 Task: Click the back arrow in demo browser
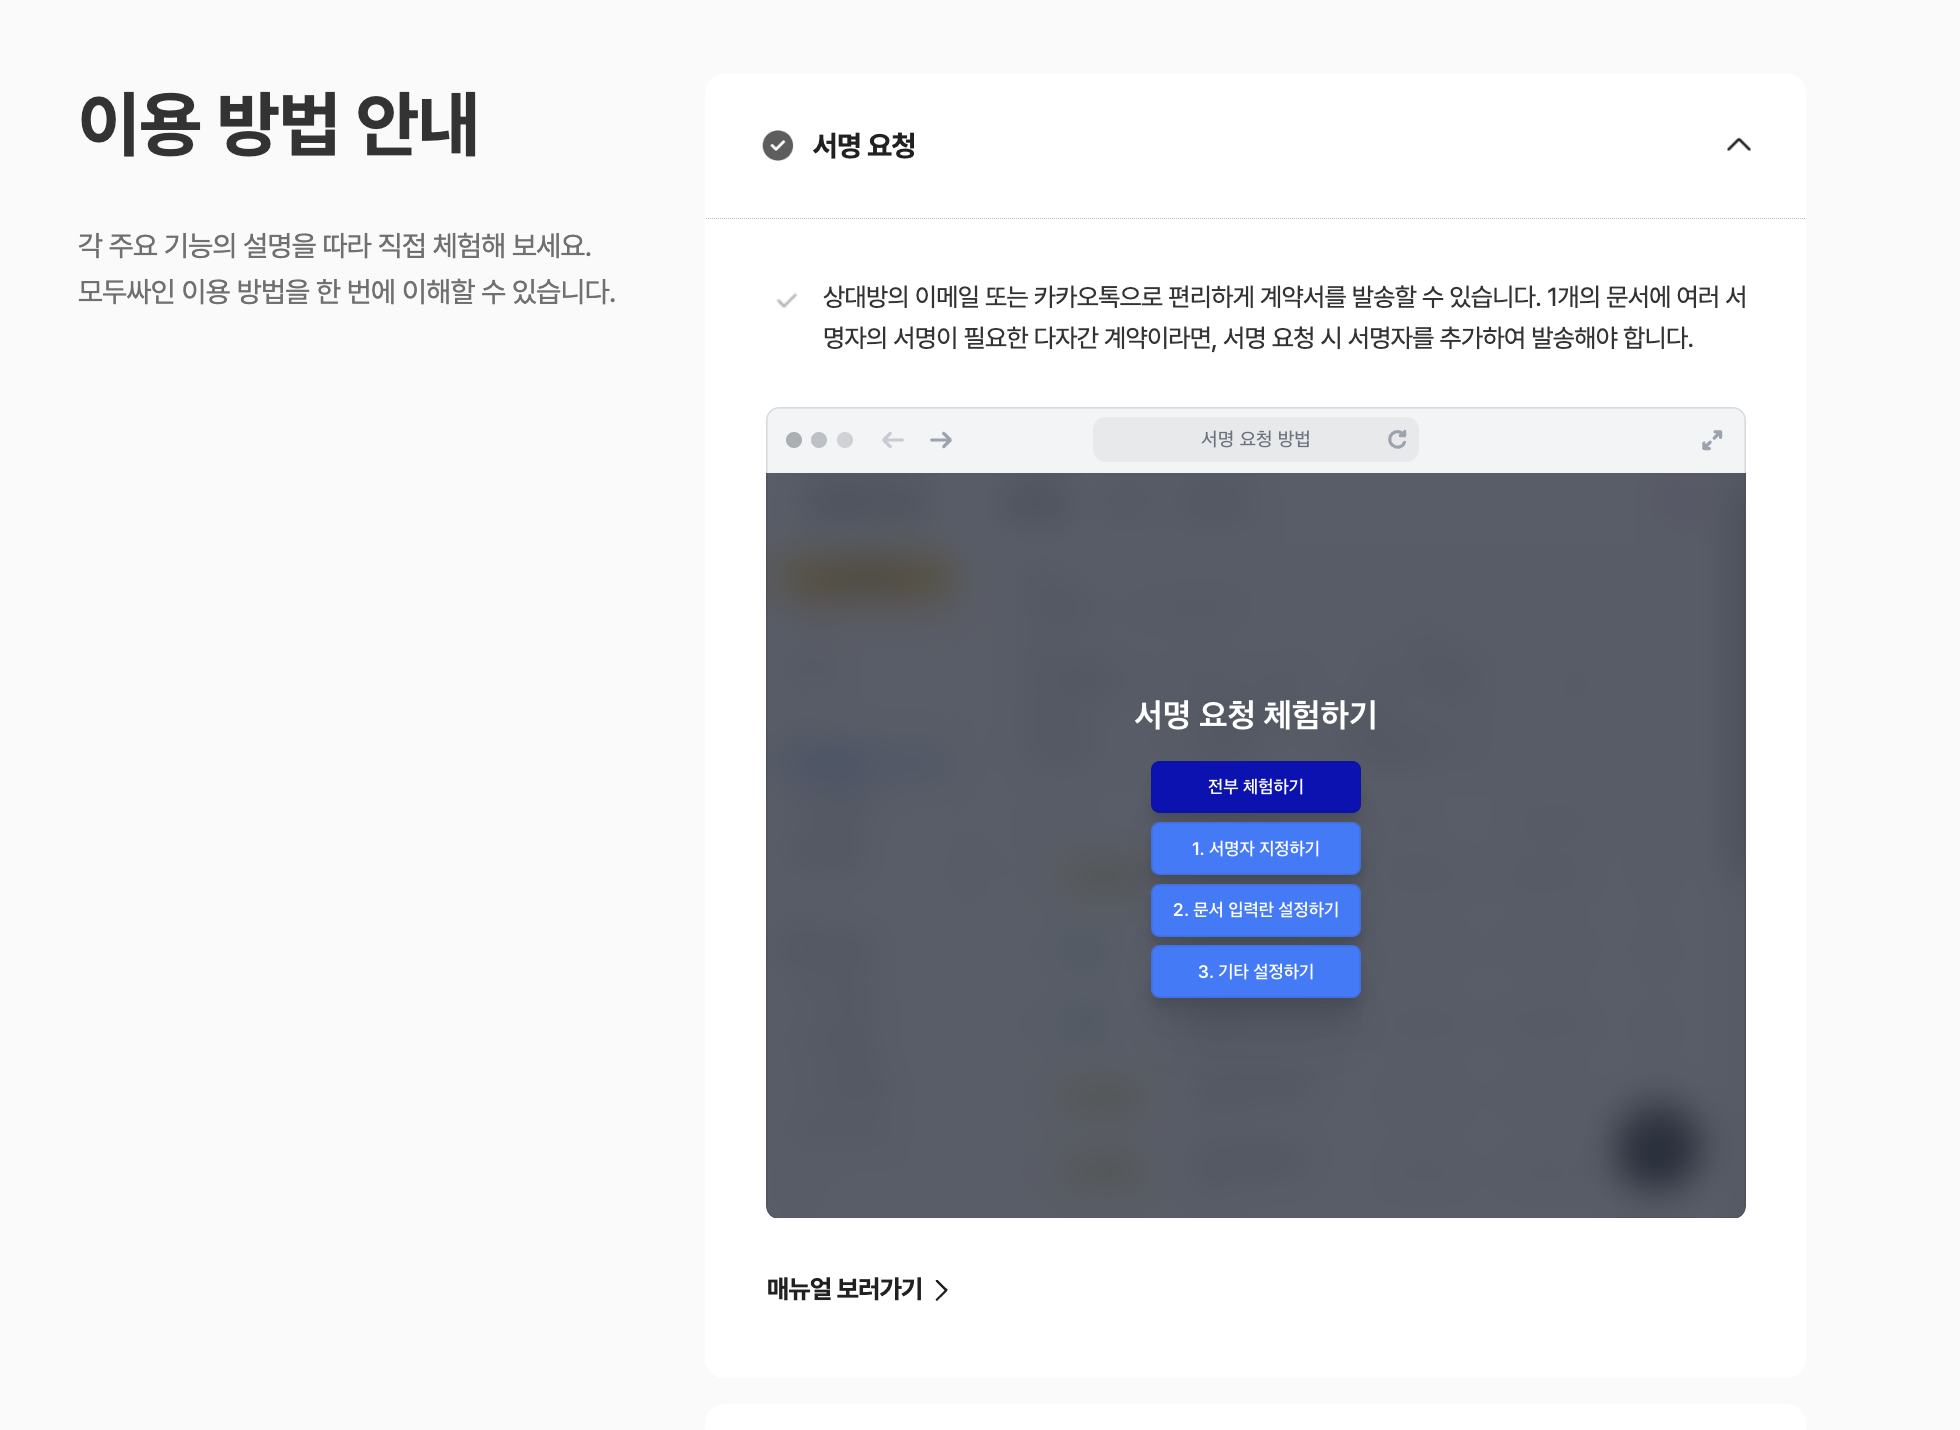click(892, 440)
